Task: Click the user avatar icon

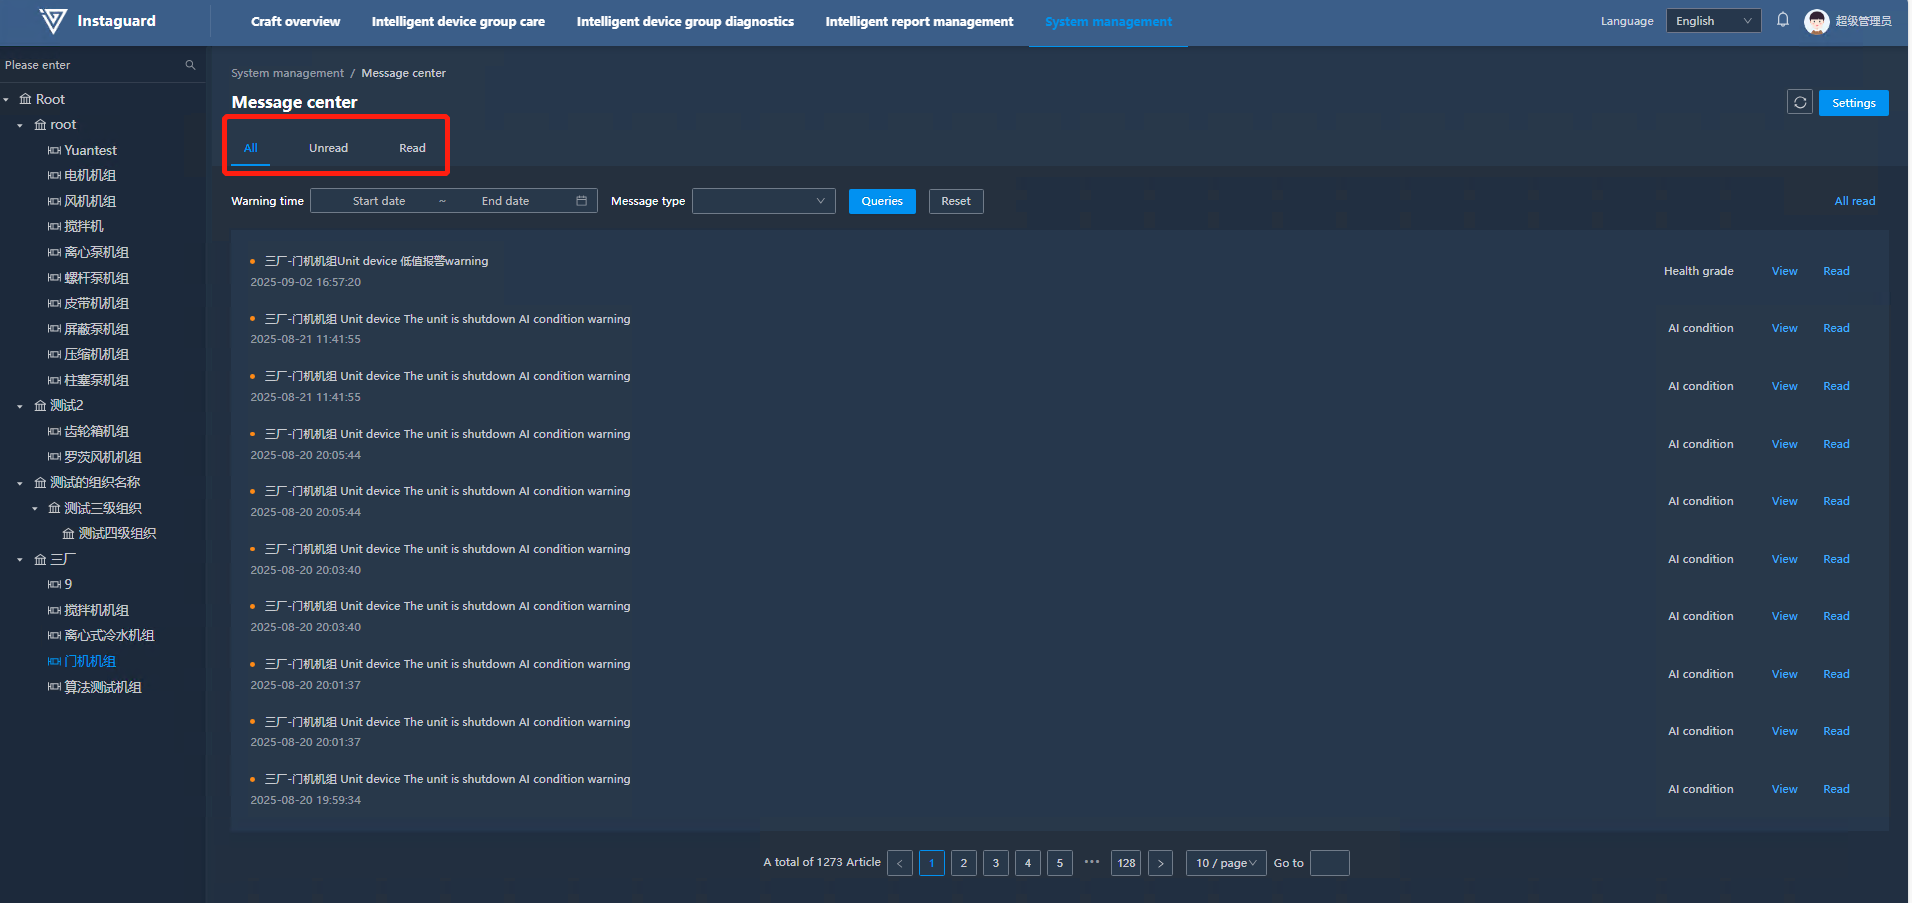Action: [1817, 21]
